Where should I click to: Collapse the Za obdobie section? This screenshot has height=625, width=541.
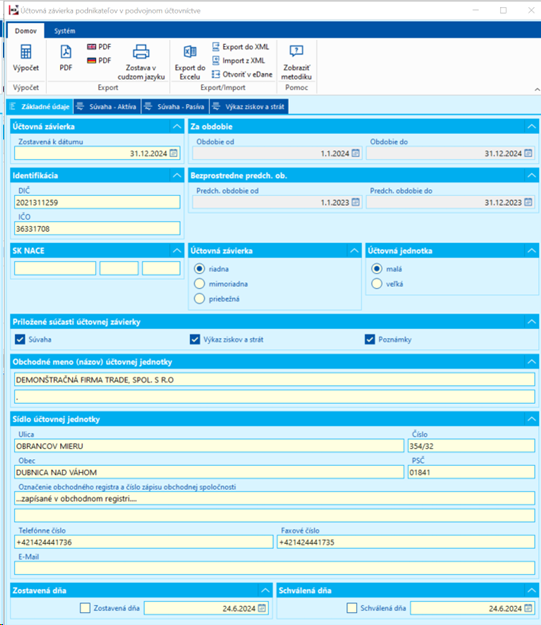click(531, 126)
